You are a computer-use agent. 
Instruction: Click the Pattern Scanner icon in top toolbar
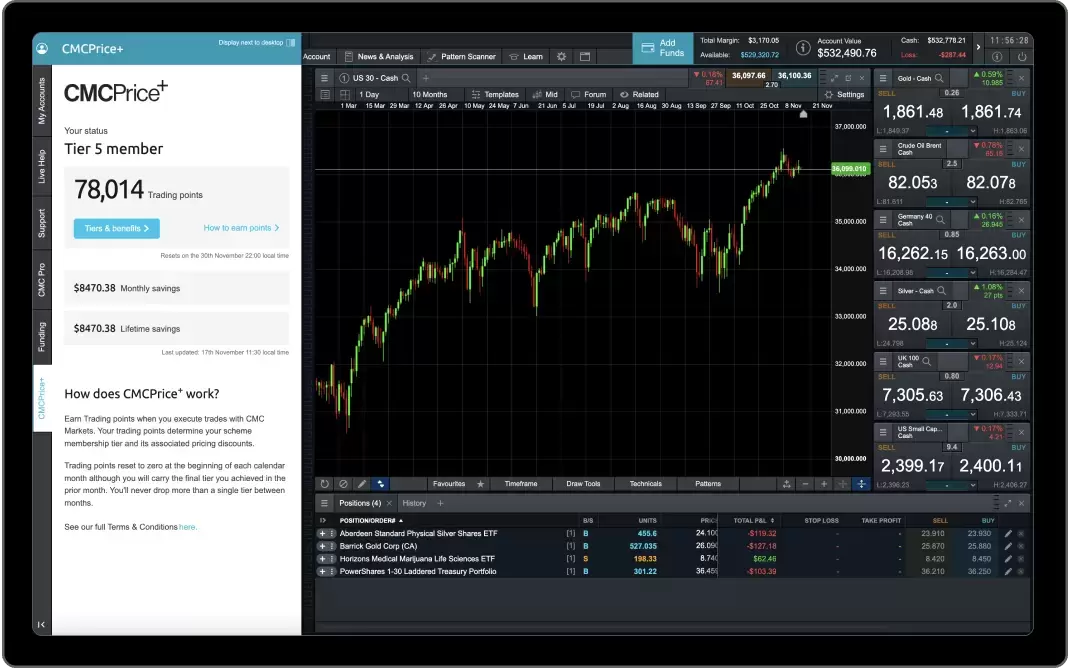[x=433, y=57]
